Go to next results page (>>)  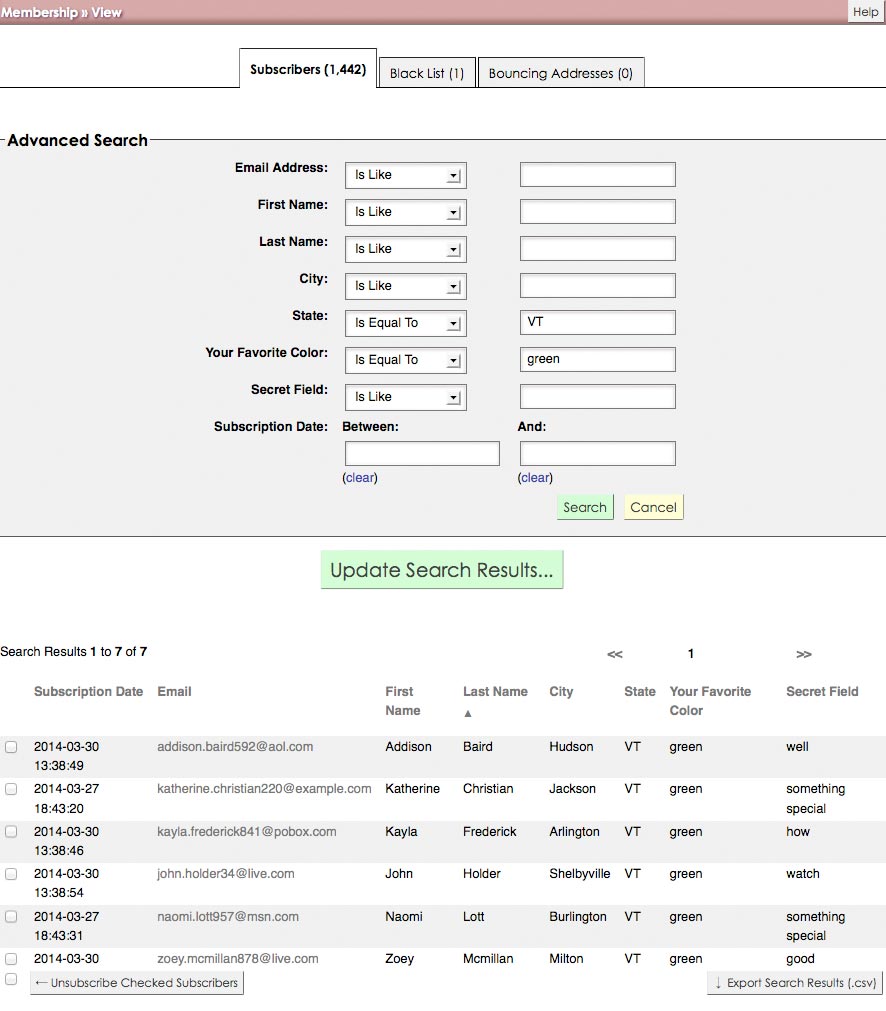click(803, 654)
